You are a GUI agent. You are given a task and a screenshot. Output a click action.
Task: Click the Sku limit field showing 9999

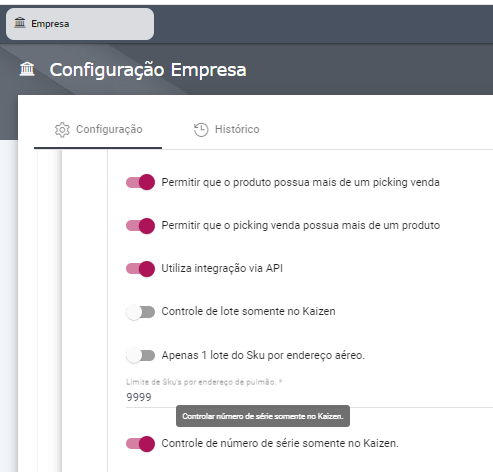[x=309, y=397]
